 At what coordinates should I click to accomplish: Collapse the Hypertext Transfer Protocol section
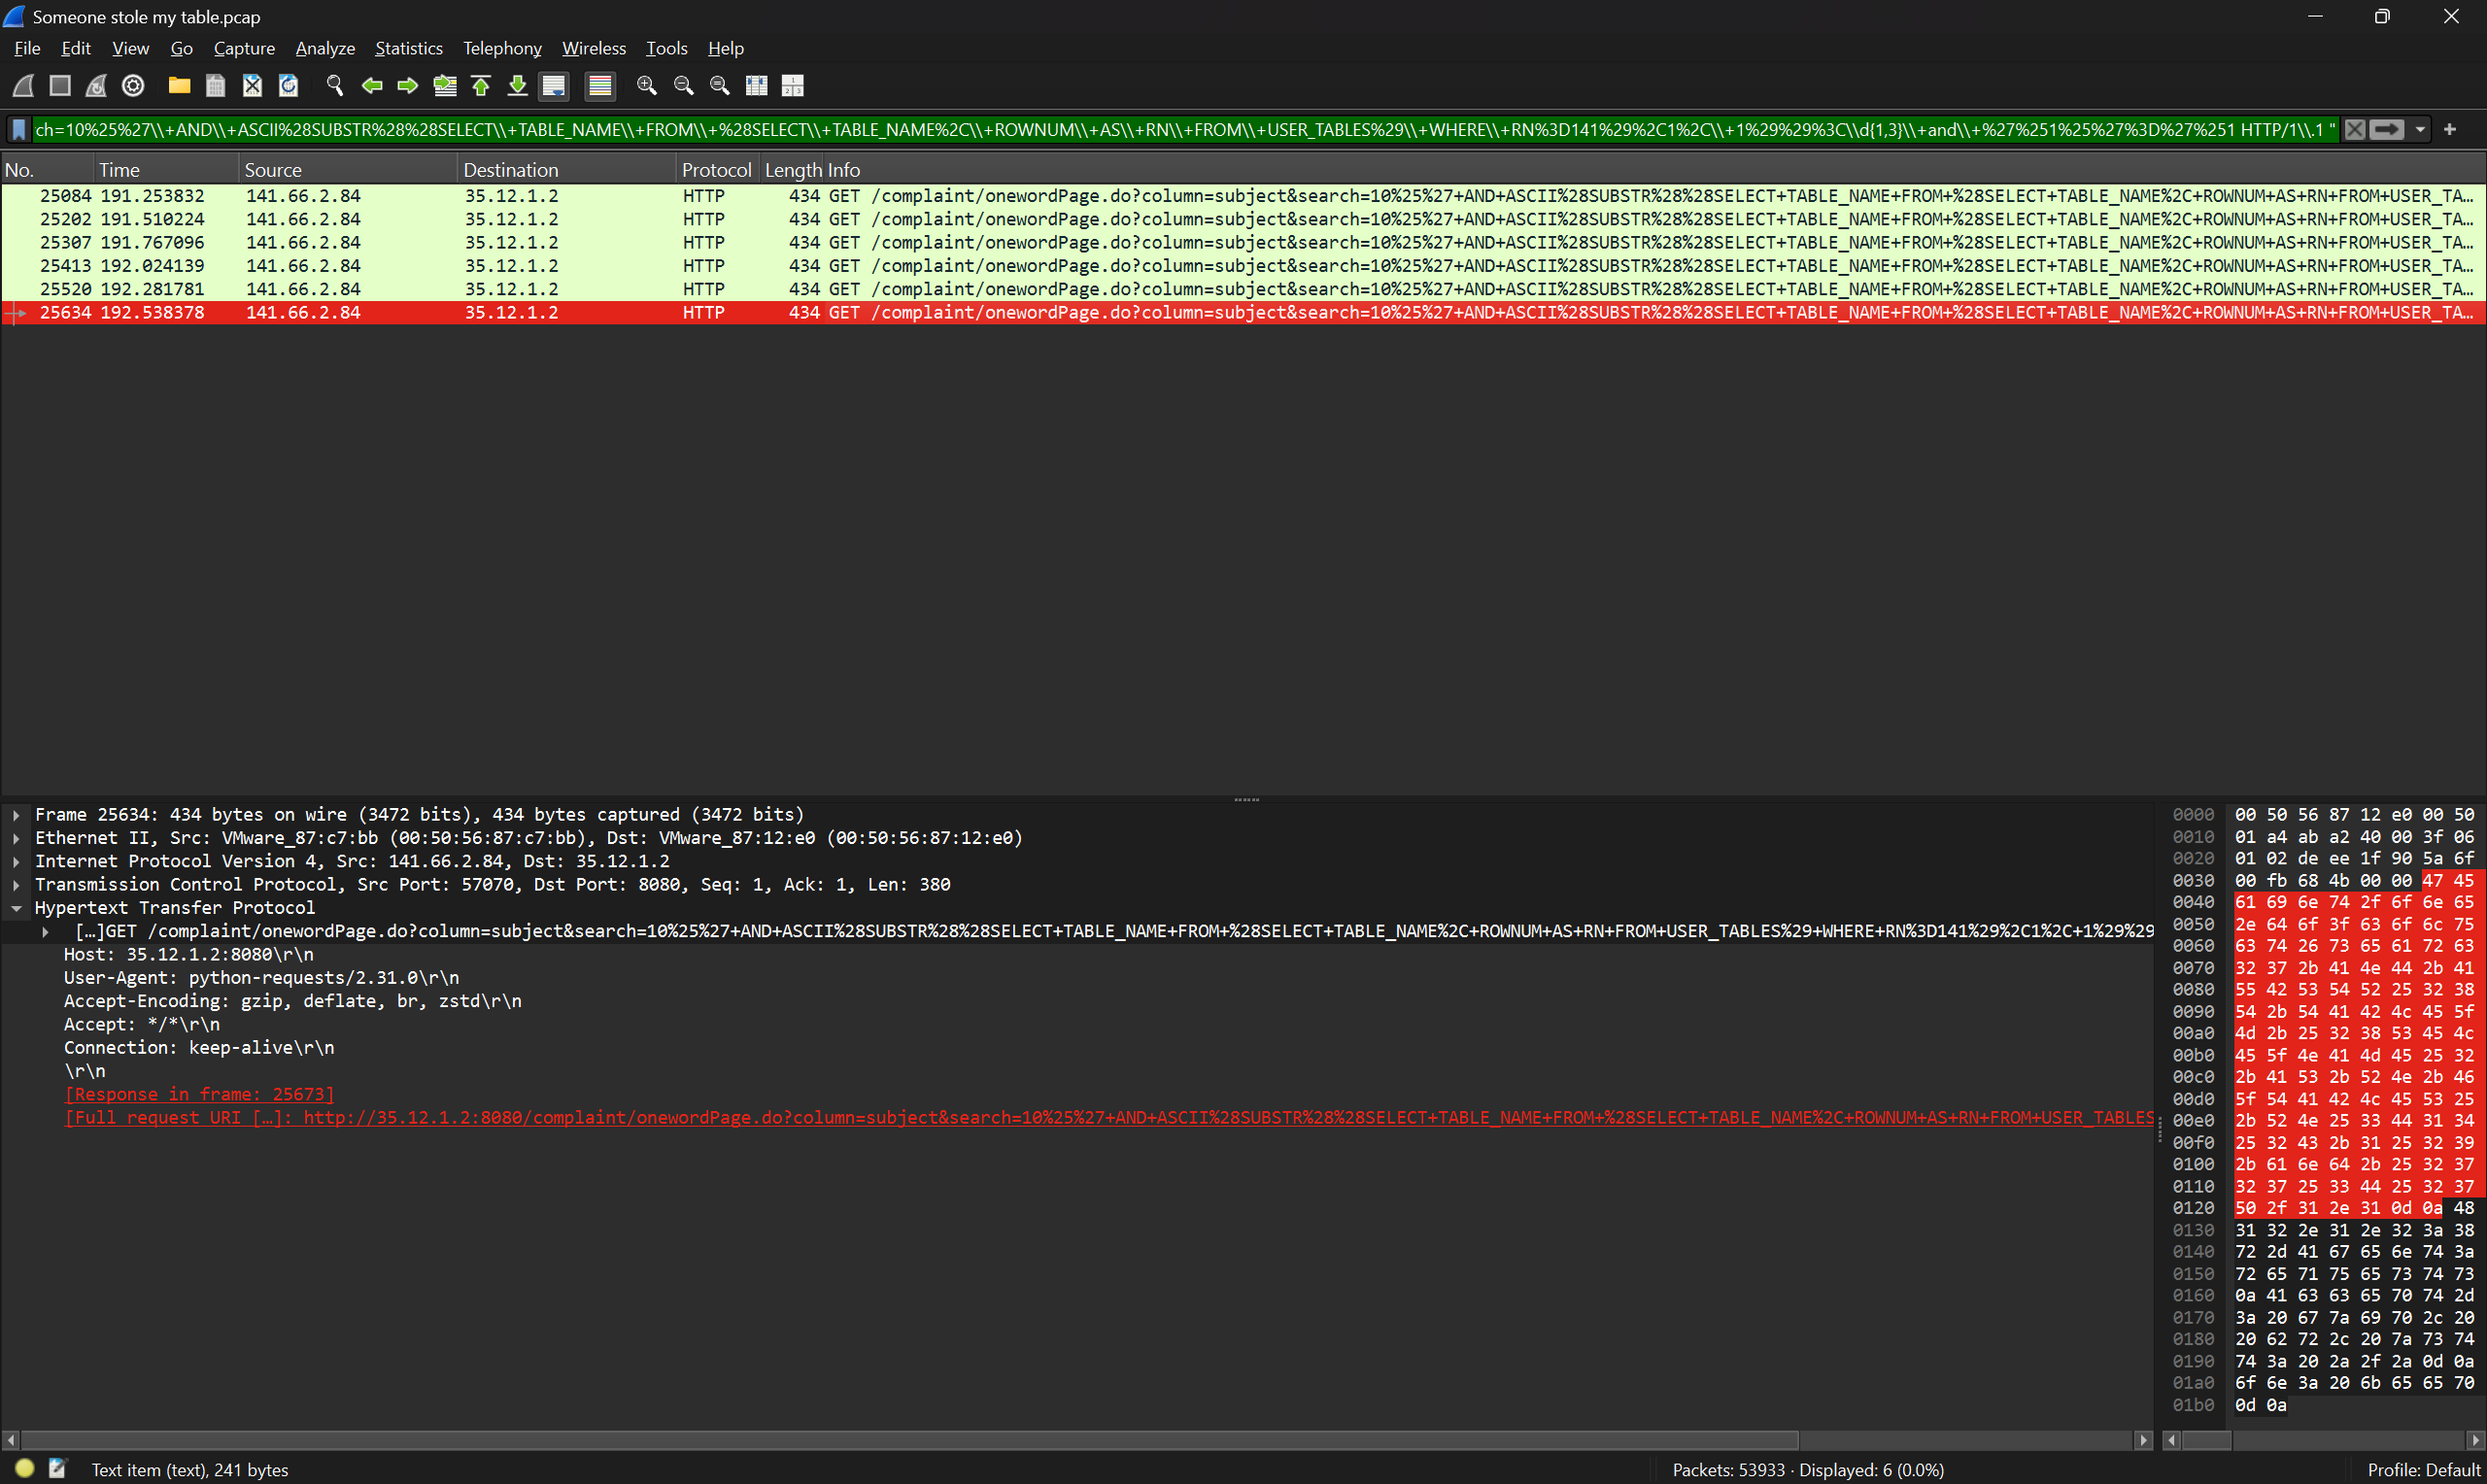pyautogui.click(x=16, y=908)
